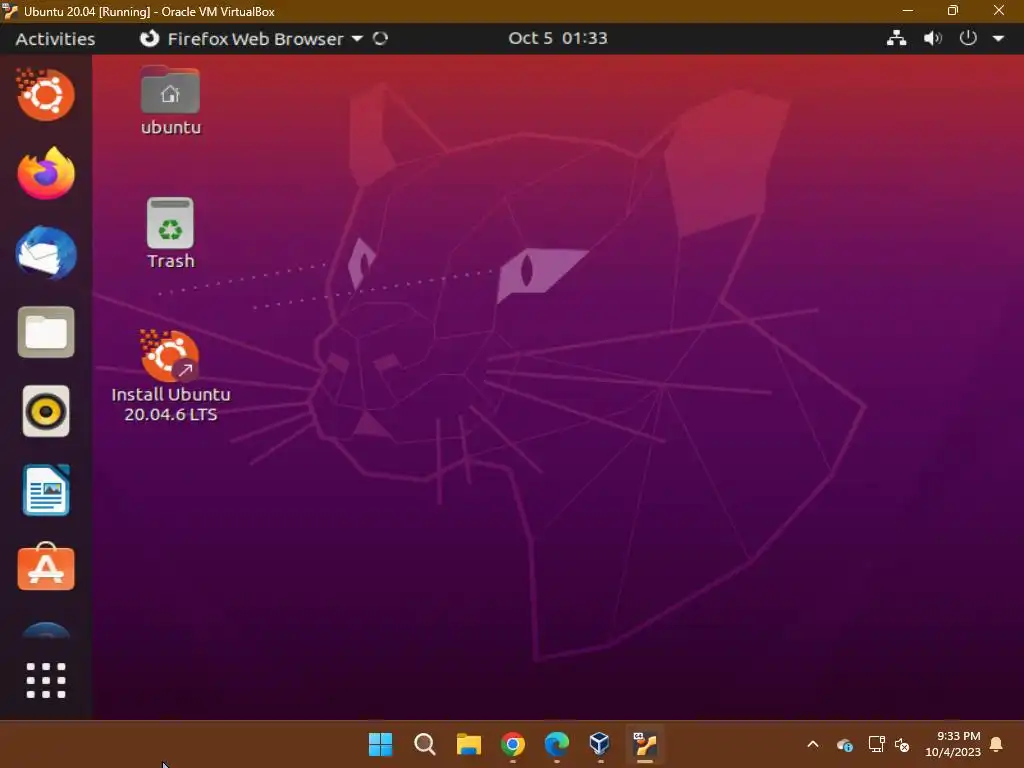The height and width of the screenshot is (768, 1024).
Task: Open the ubuntu home folder desktop icon
Action: [170, 101]
